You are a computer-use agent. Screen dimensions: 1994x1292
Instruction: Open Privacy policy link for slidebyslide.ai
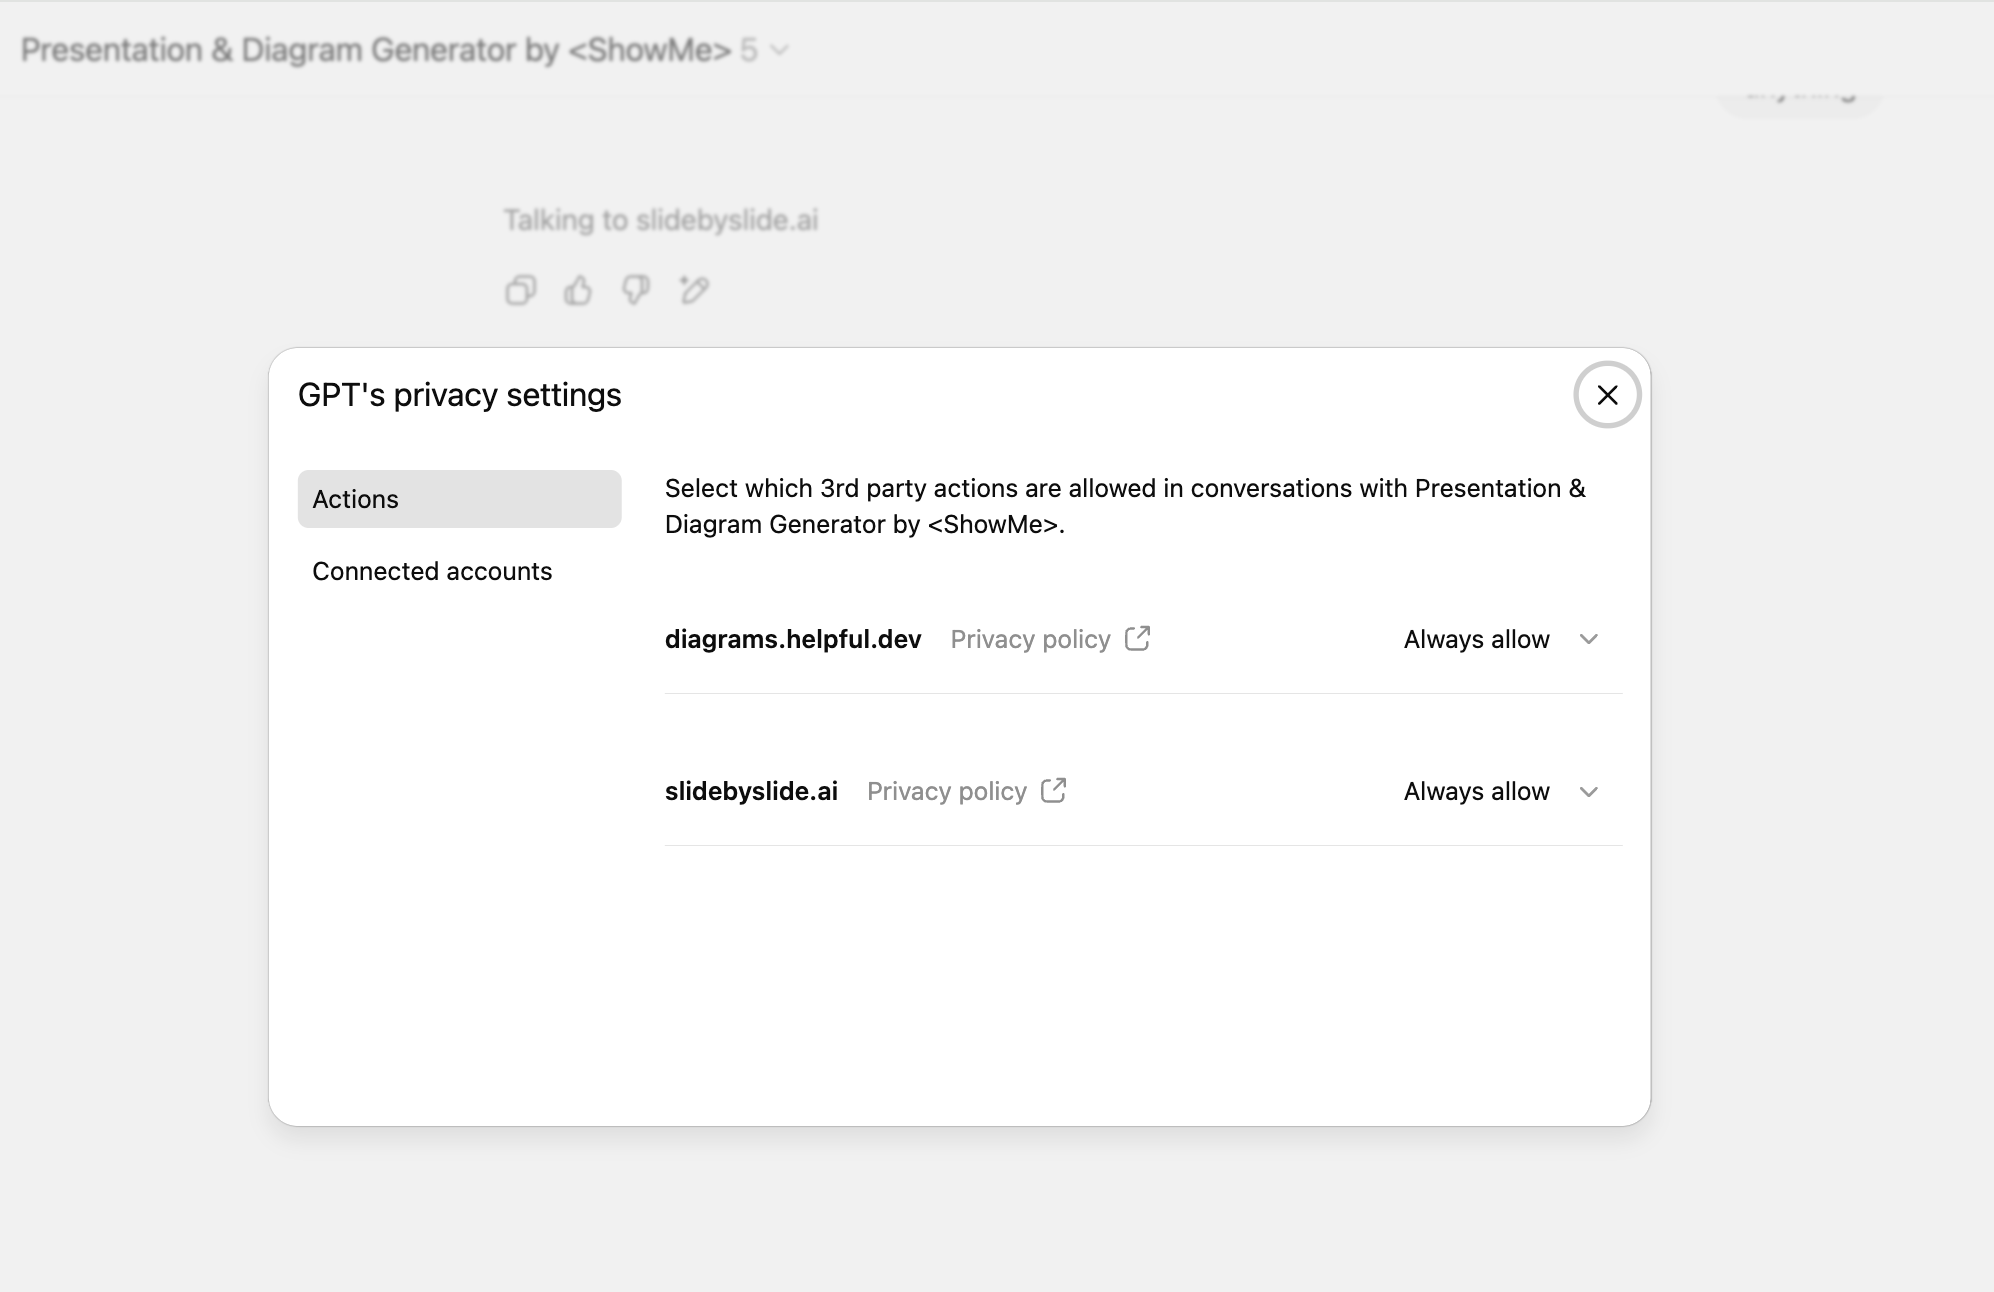click(x=946, y=792)
